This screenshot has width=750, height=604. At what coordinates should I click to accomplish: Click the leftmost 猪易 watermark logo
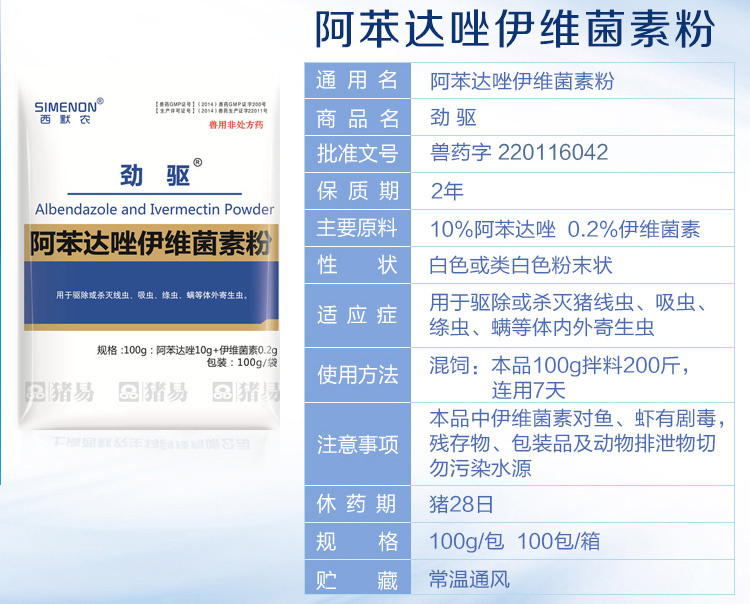click(61, 390)
